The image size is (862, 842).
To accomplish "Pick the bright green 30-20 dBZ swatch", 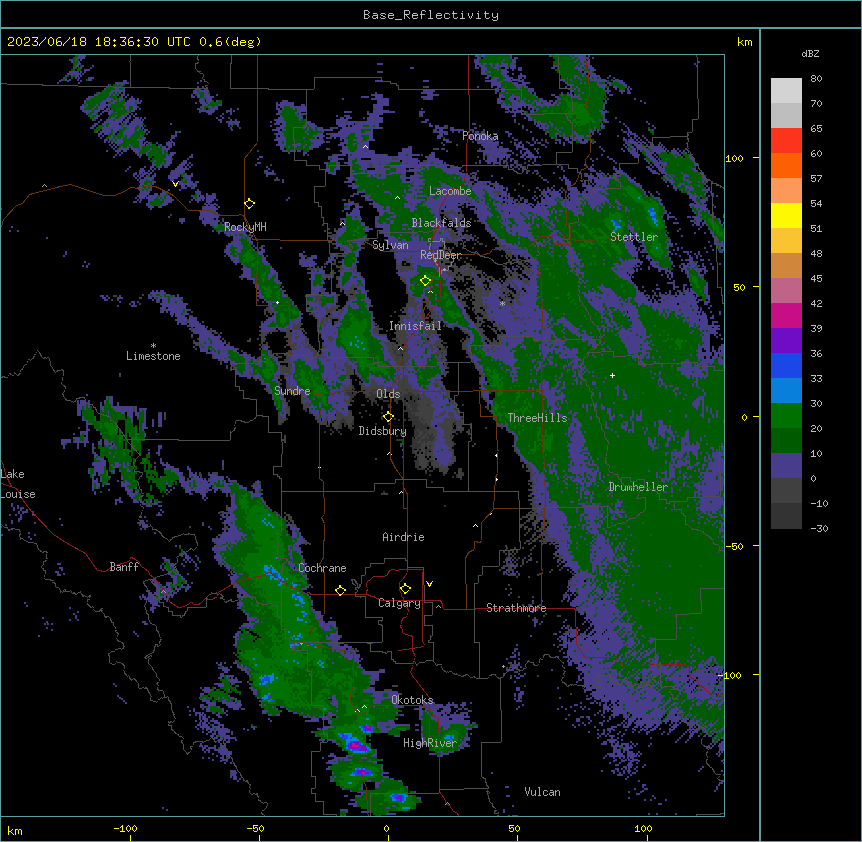I will click(786, 416).
